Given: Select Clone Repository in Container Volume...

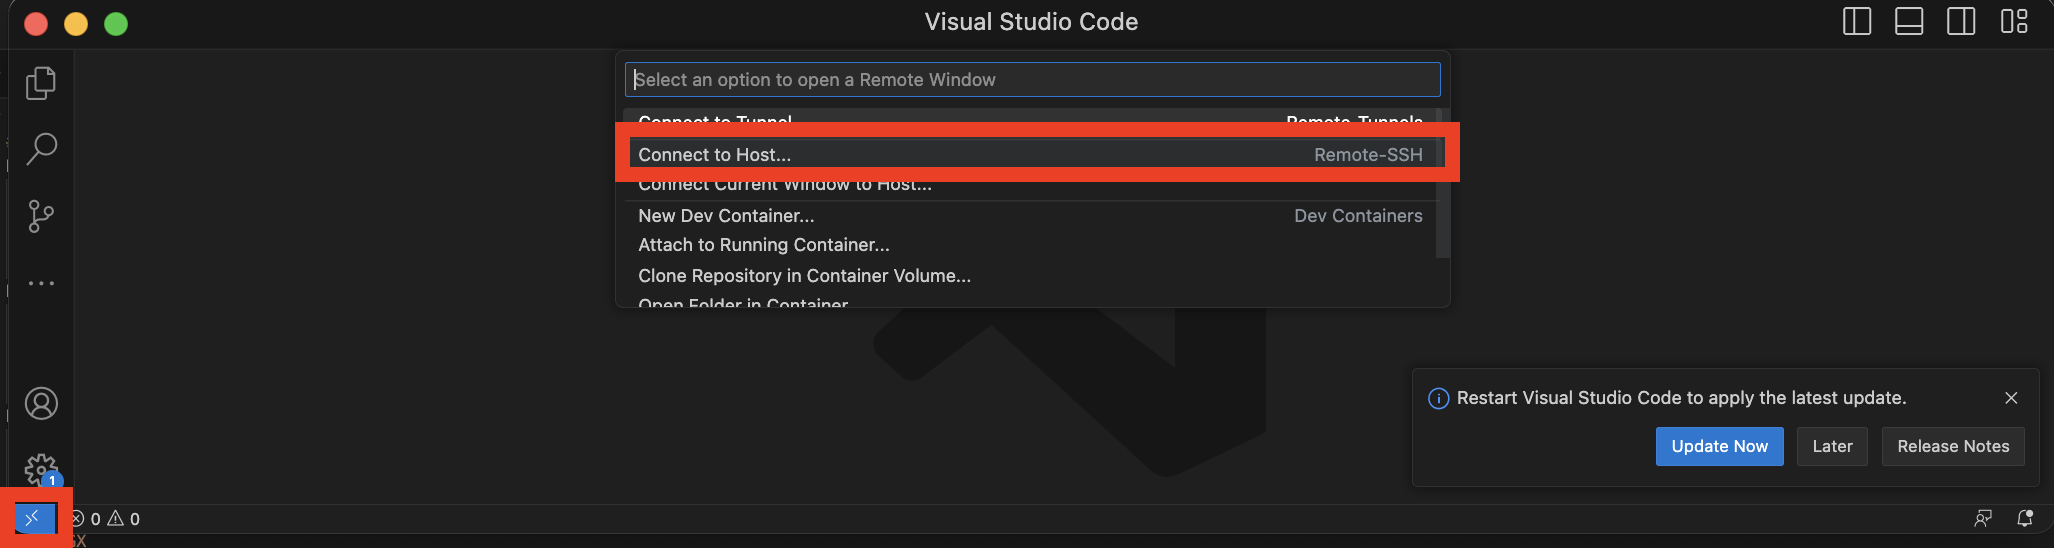Looking at the screenshot, I should pyautogui.click(x=1030, y=276).
